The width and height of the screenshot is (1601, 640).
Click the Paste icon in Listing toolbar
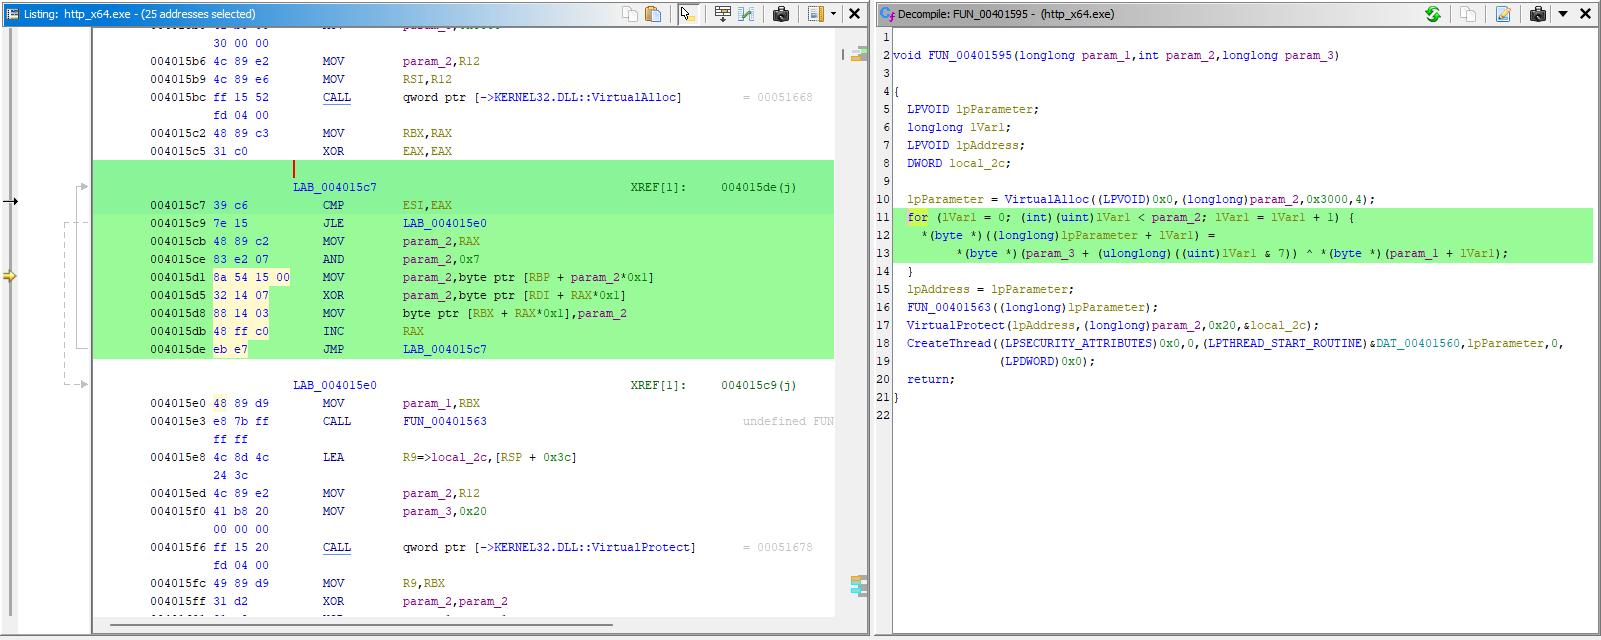pos(653,14)
